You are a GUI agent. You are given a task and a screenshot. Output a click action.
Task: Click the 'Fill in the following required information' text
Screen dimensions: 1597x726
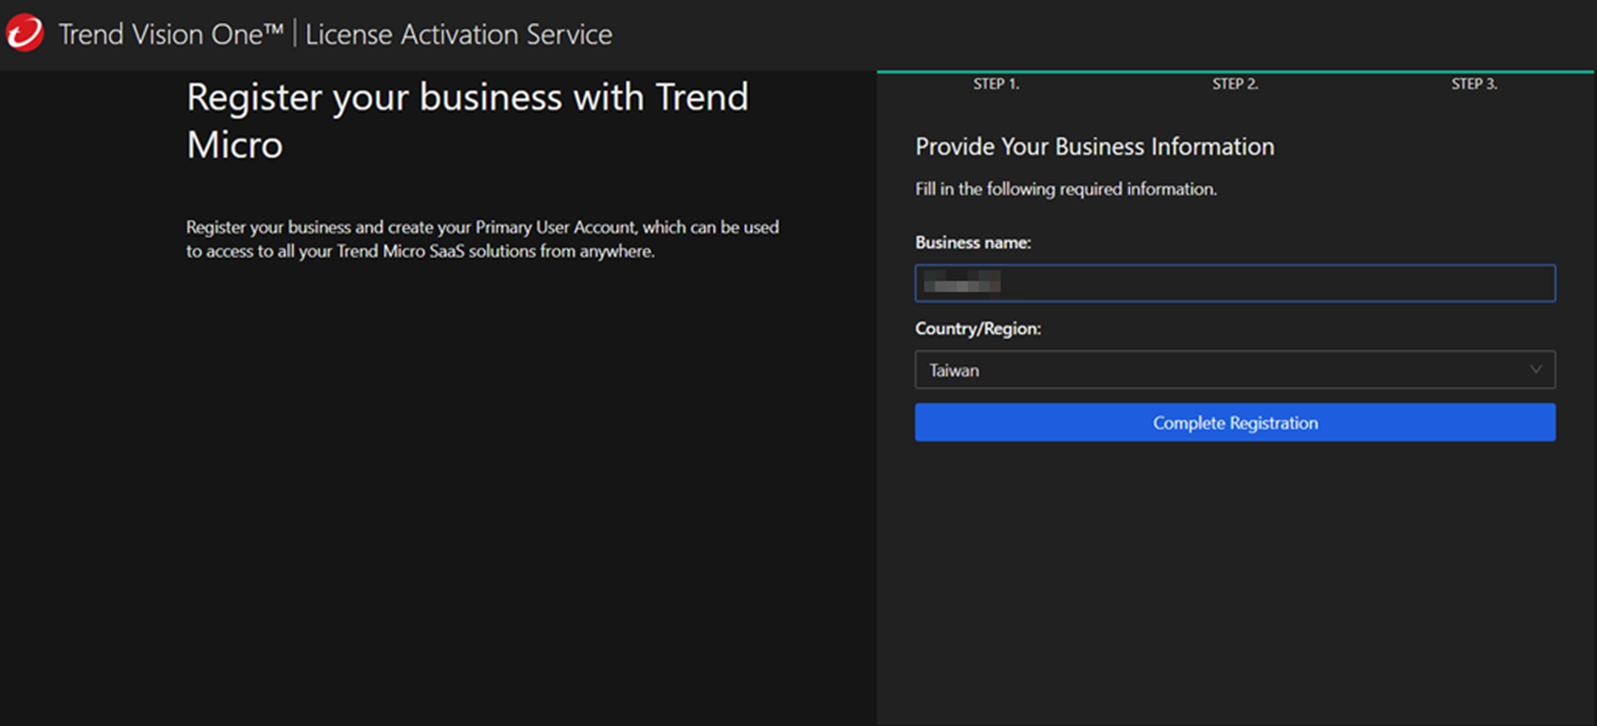(x=1065, y=189)
